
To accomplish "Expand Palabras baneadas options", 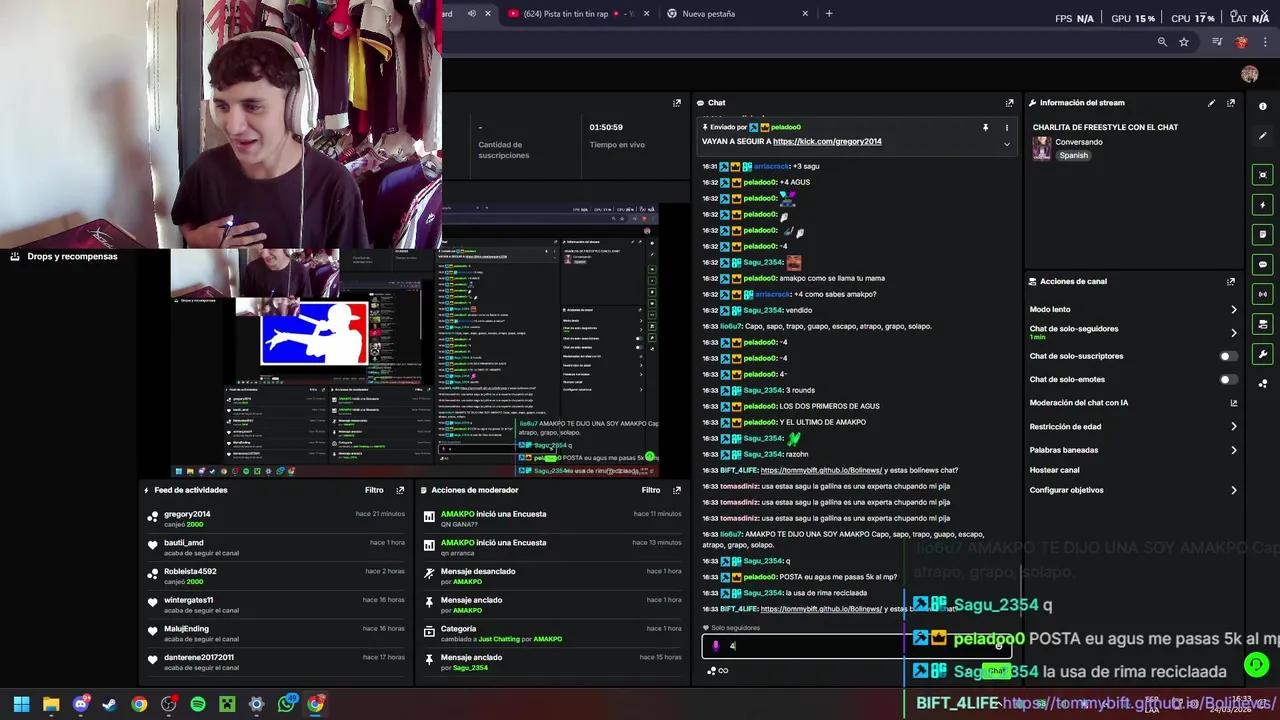I will (x=1233, y=450).
